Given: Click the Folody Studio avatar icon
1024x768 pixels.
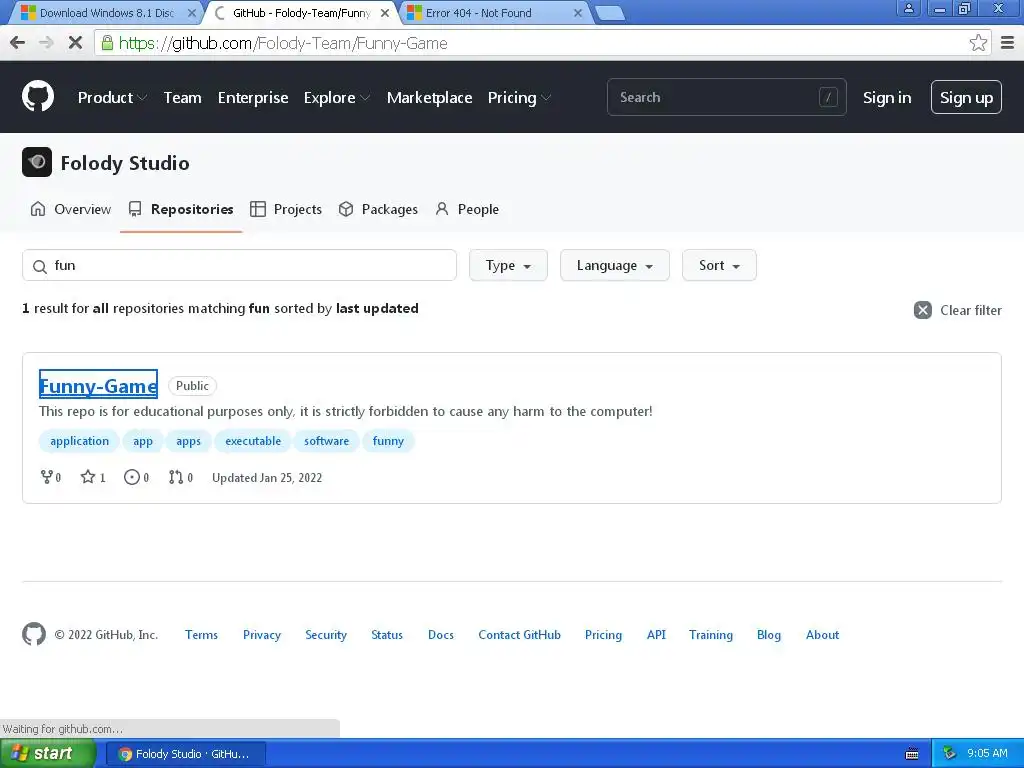Looking at the screenshot, I should (x=37, y=162).
